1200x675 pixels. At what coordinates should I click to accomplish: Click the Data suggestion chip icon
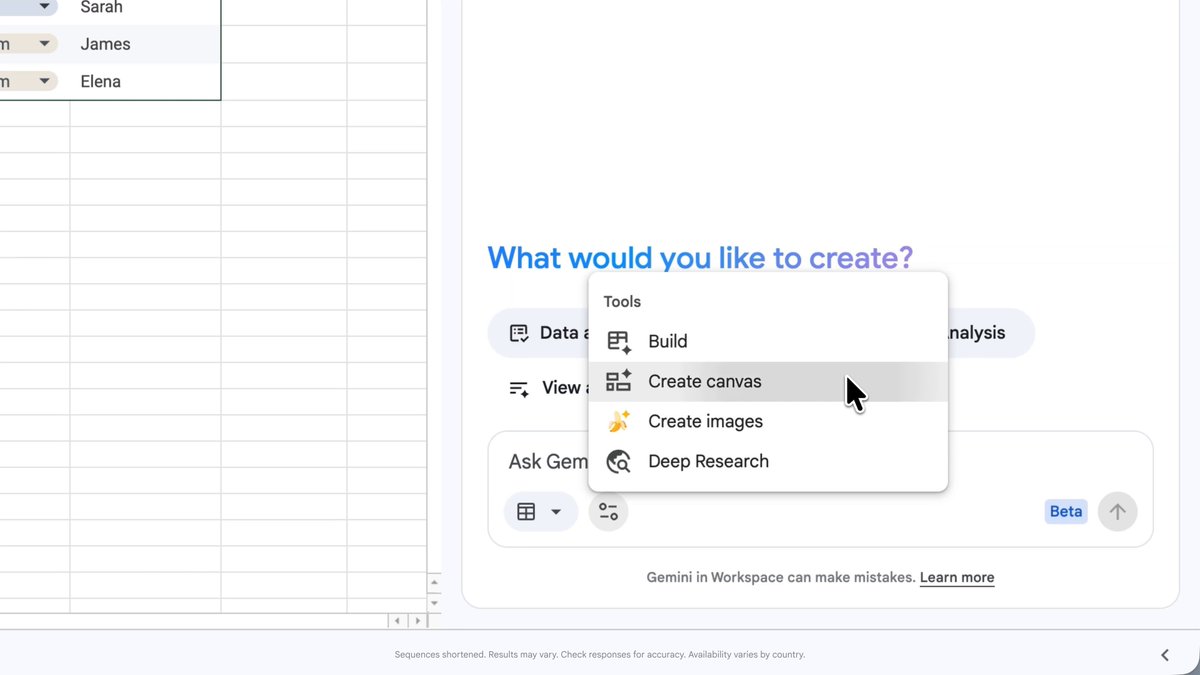(518, 333)
